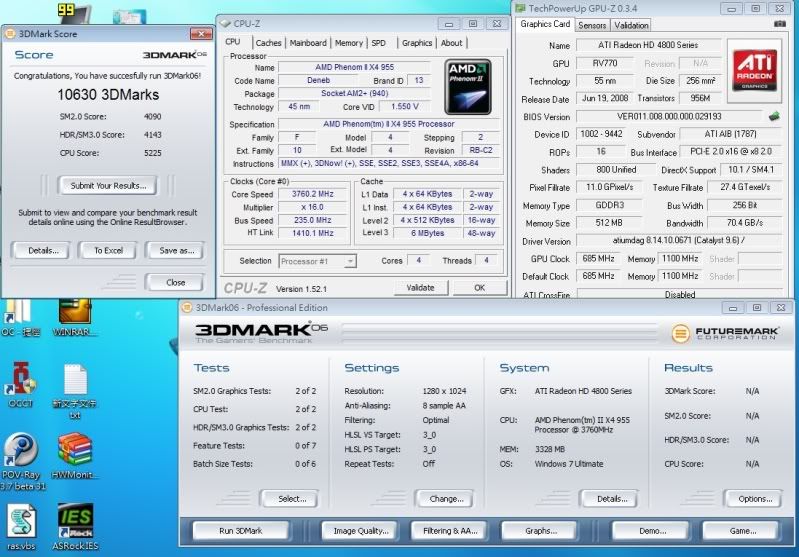Switch to the Caches tab in CPU-Z
799x557 pixels.
tap(268, 43)
